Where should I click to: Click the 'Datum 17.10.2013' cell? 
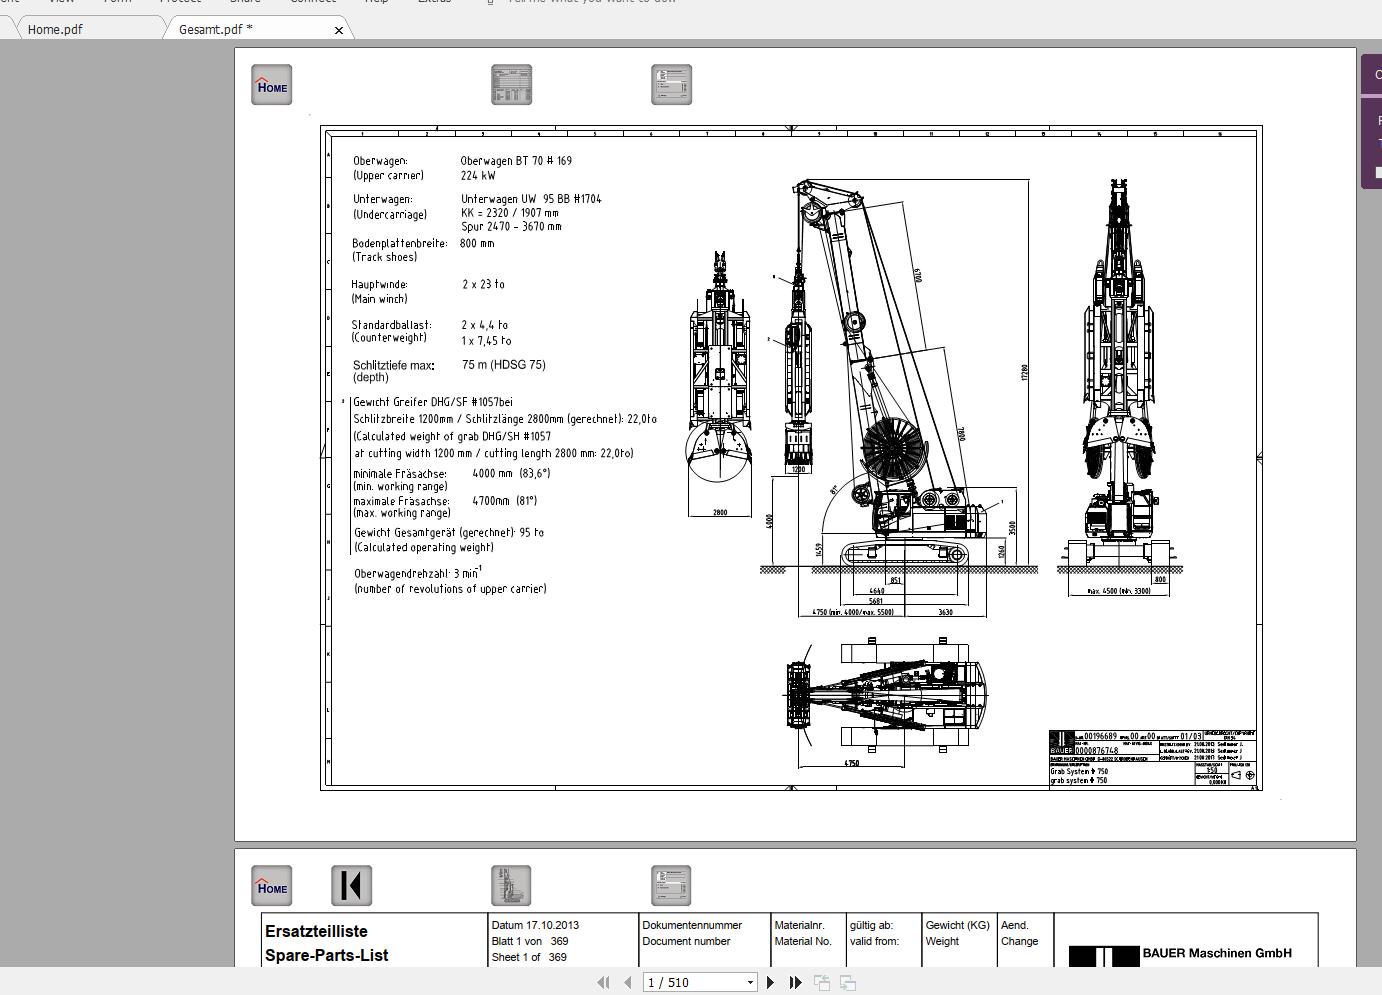(x=535, y=925)
